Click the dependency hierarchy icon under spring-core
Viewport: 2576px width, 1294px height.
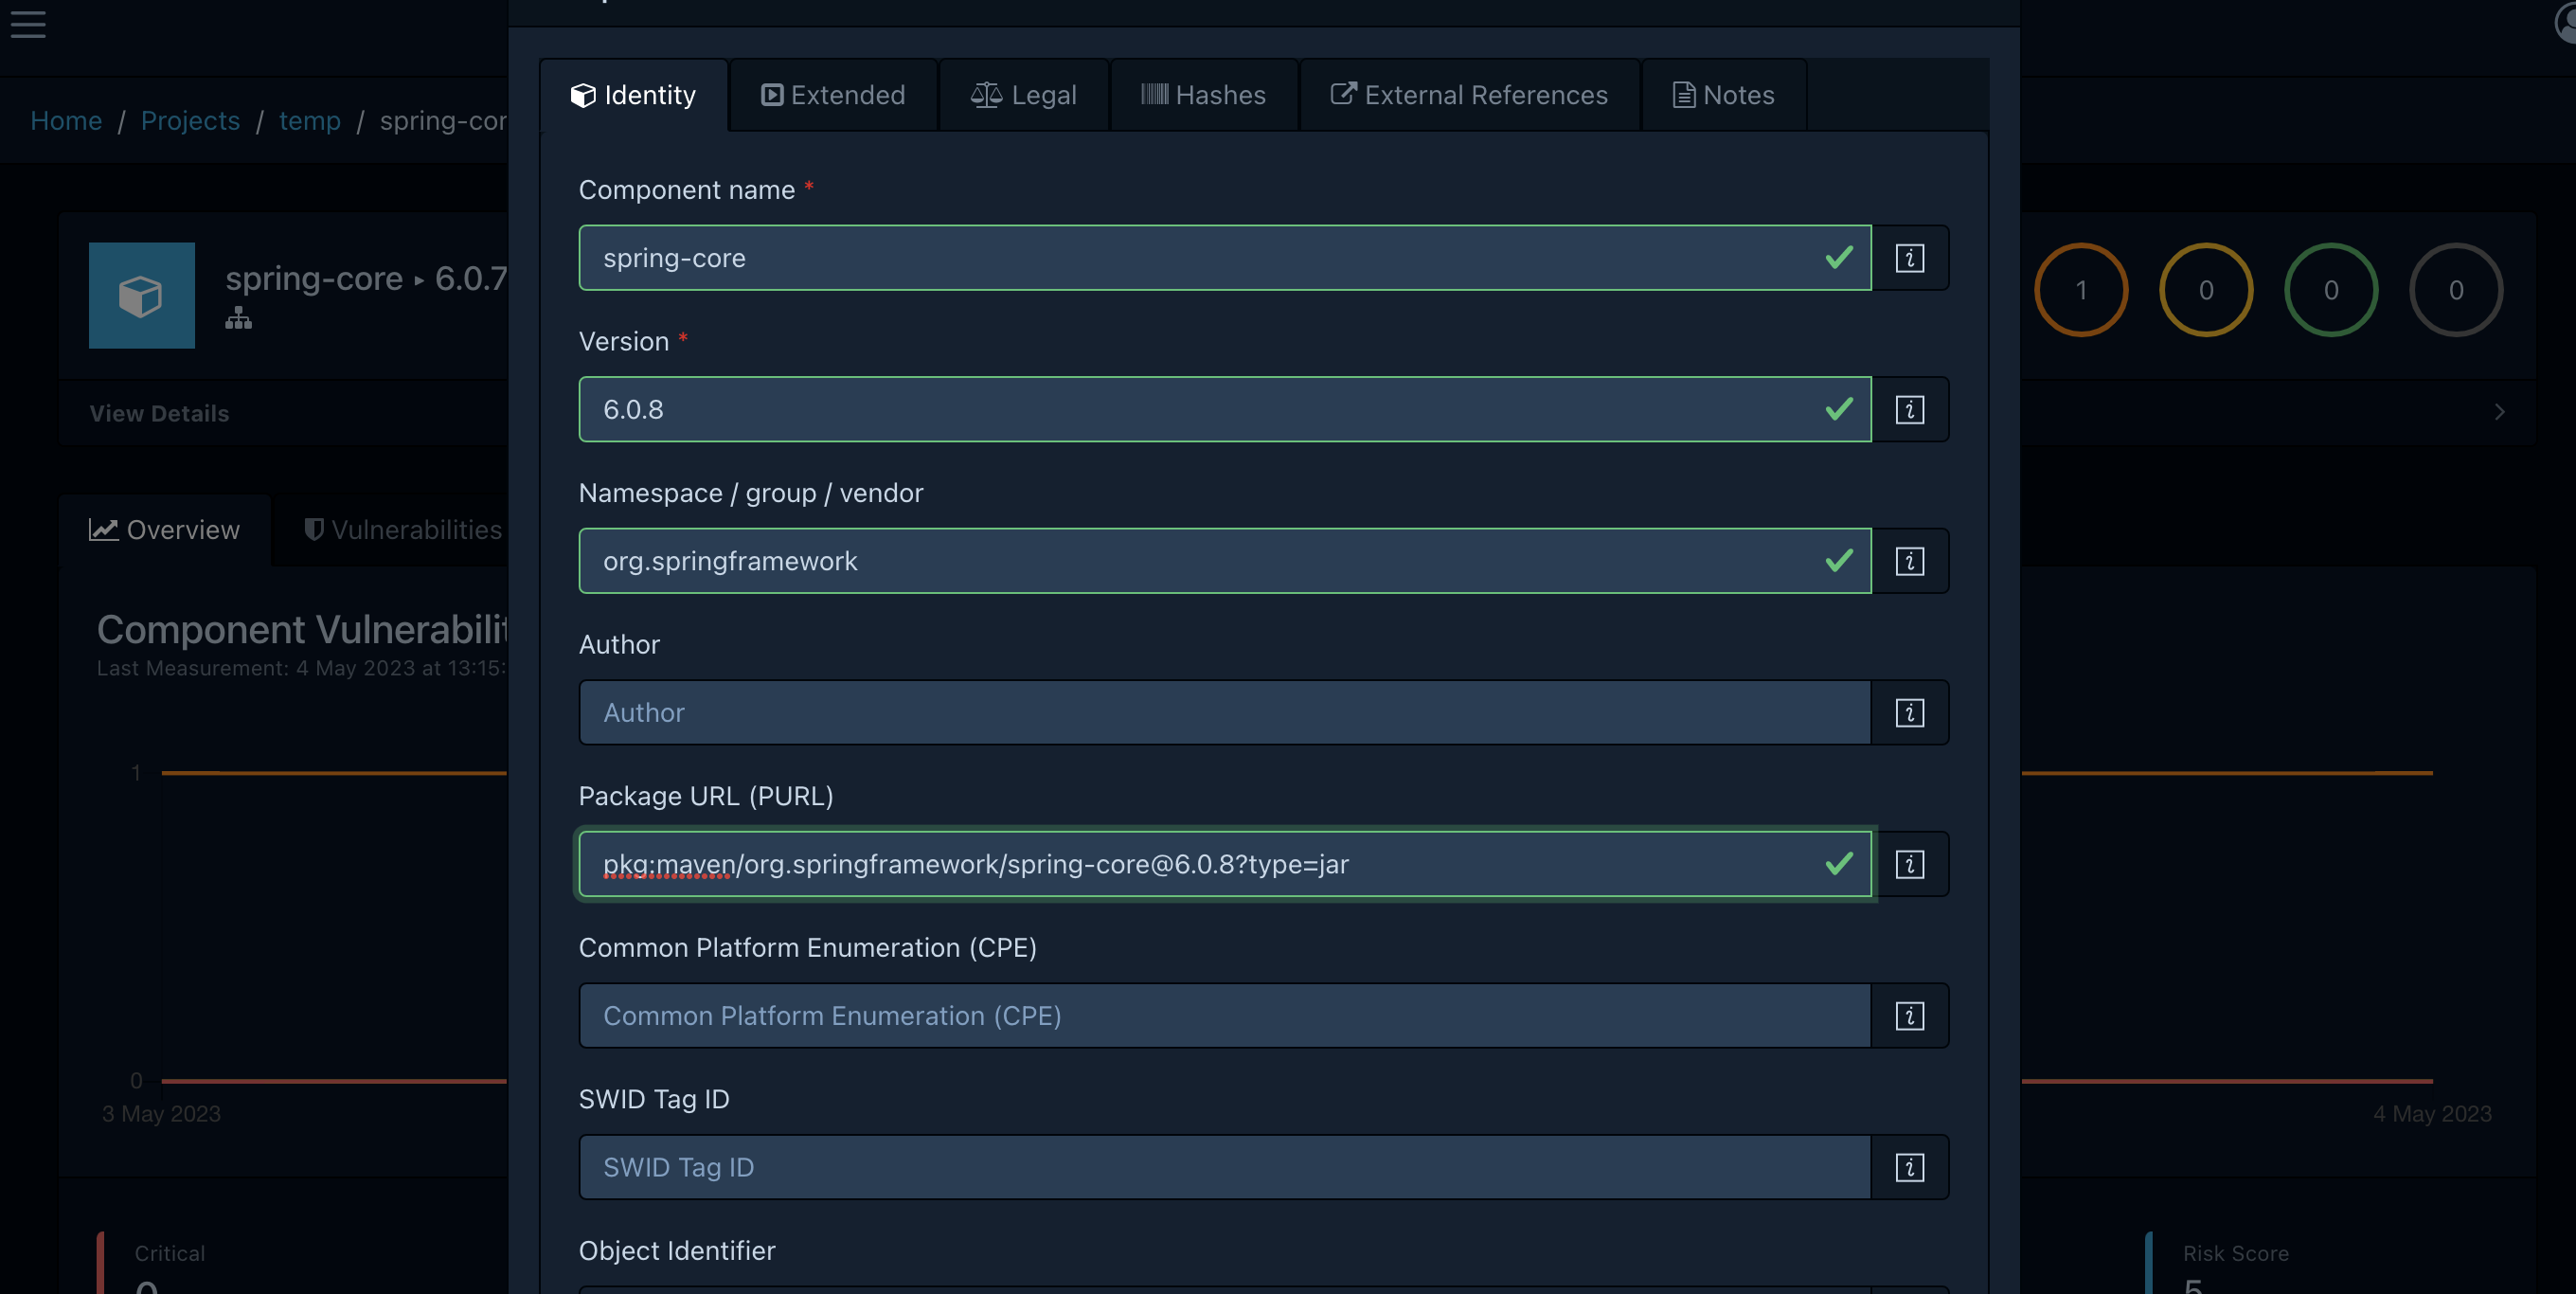(238, 318)
